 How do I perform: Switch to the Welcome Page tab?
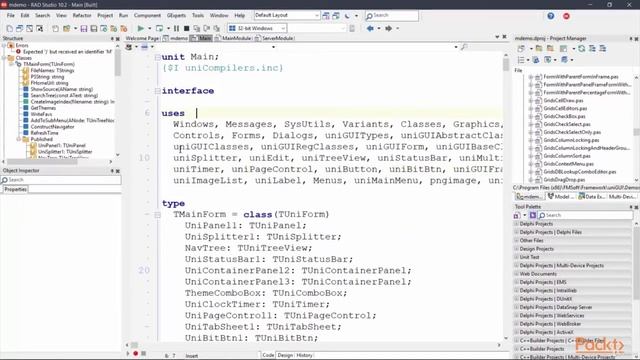pos(142,38)
